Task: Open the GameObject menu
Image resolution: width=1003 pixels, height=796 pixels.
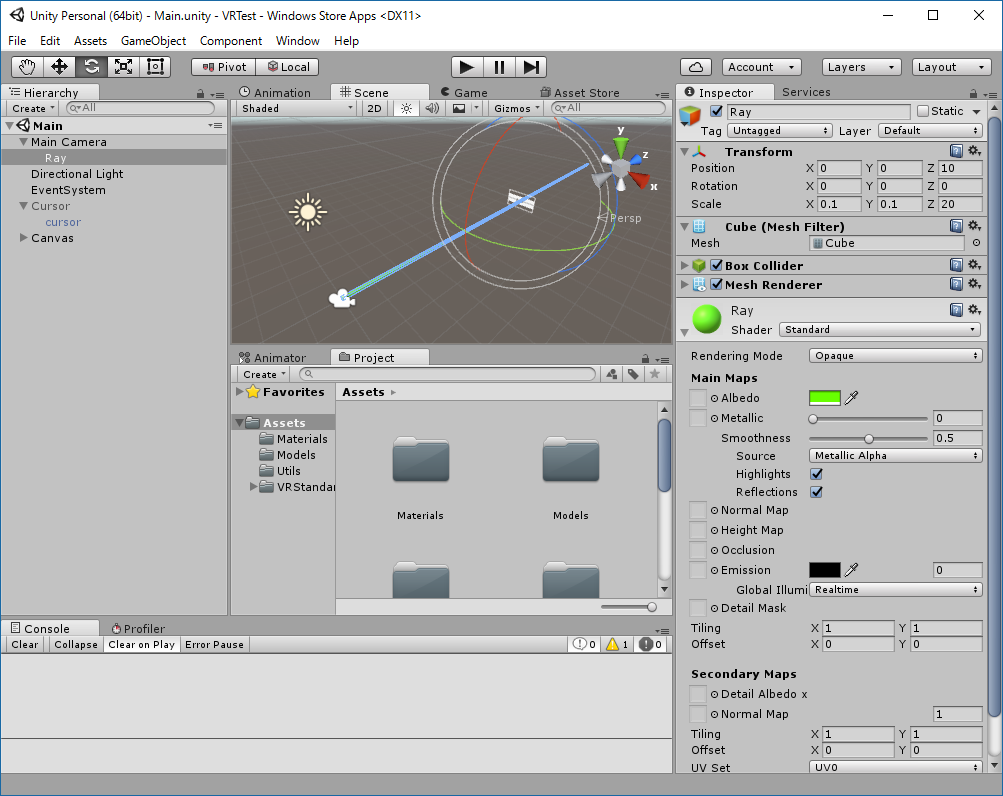Action: 154,41
